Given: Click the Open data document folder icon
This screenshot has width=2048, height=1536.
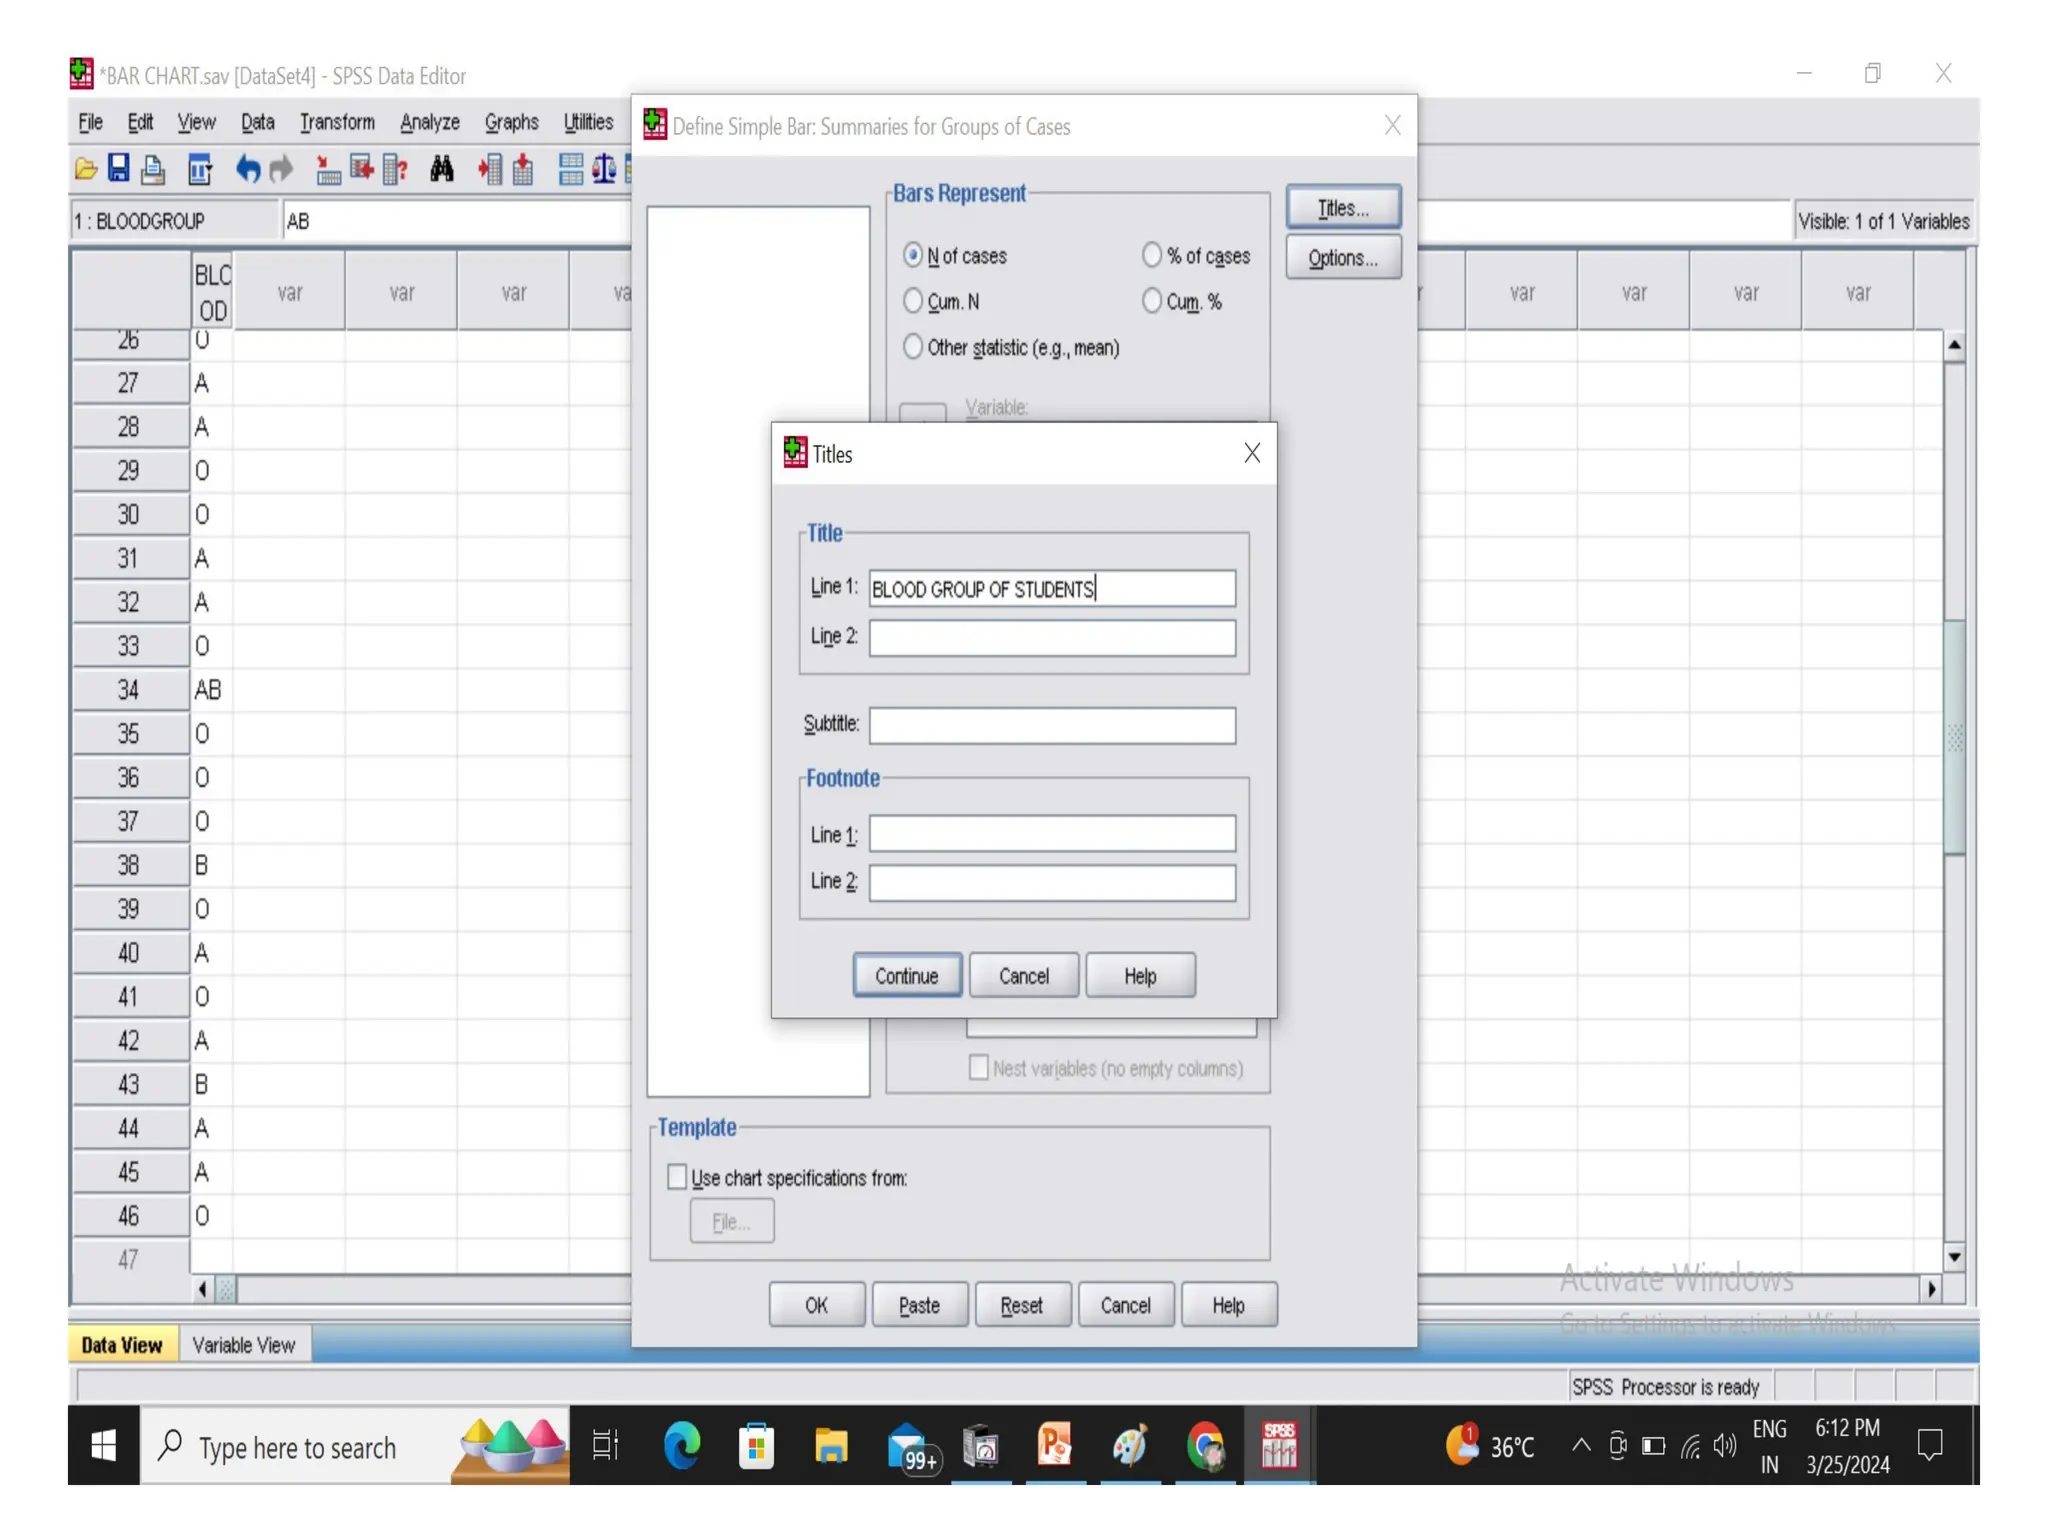Looking at the screenshot, I should point(86,169).
